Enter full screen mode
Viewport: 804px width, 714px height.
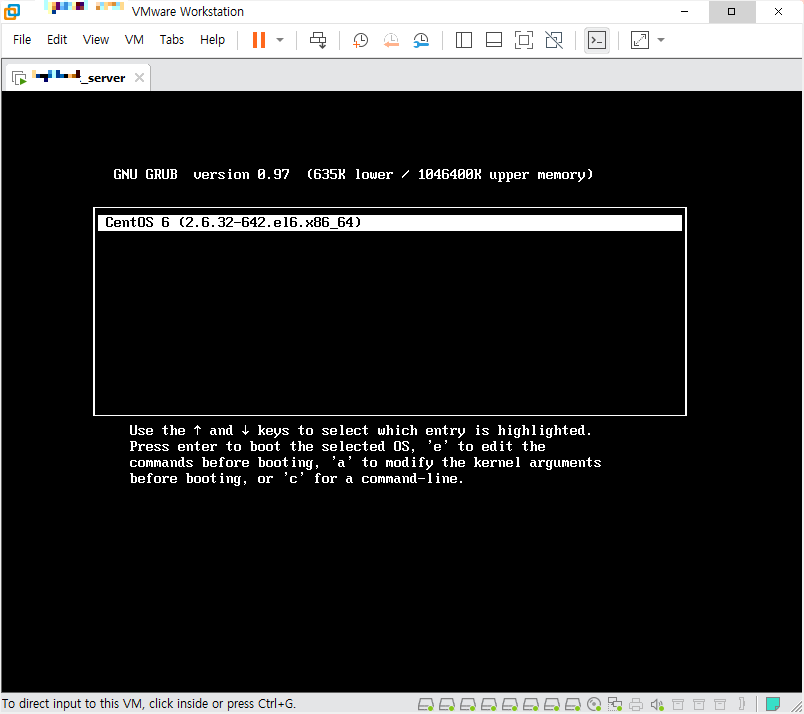524,40
